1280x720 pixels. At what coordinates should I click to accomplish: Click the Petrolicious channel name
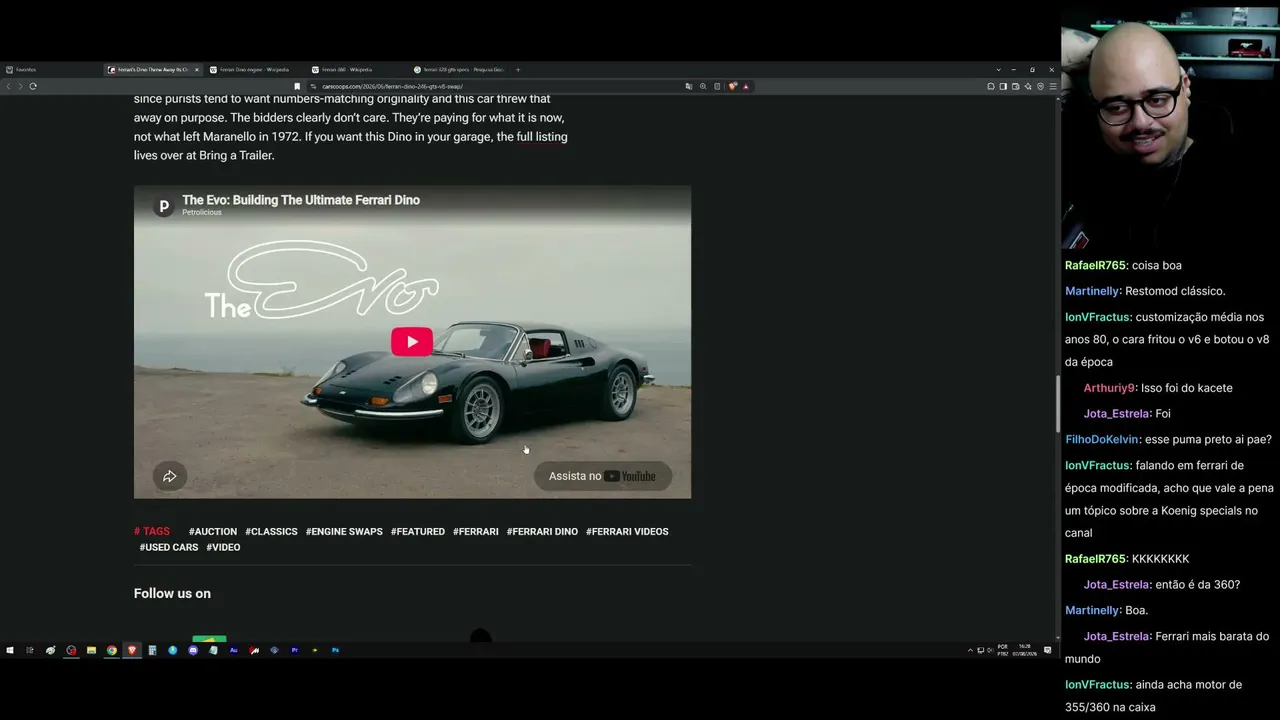(x=202, y=213)
